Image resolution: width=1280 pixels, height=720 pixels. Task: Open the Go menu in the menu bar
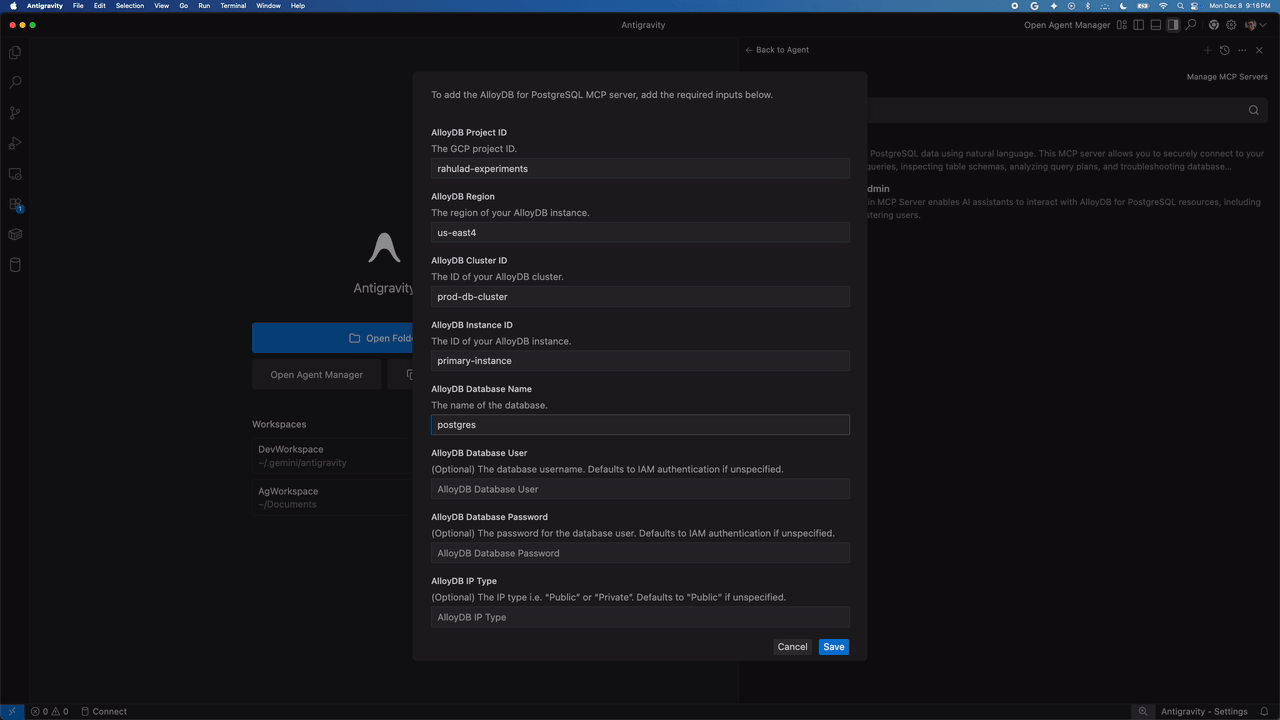(x=183, y=6)
